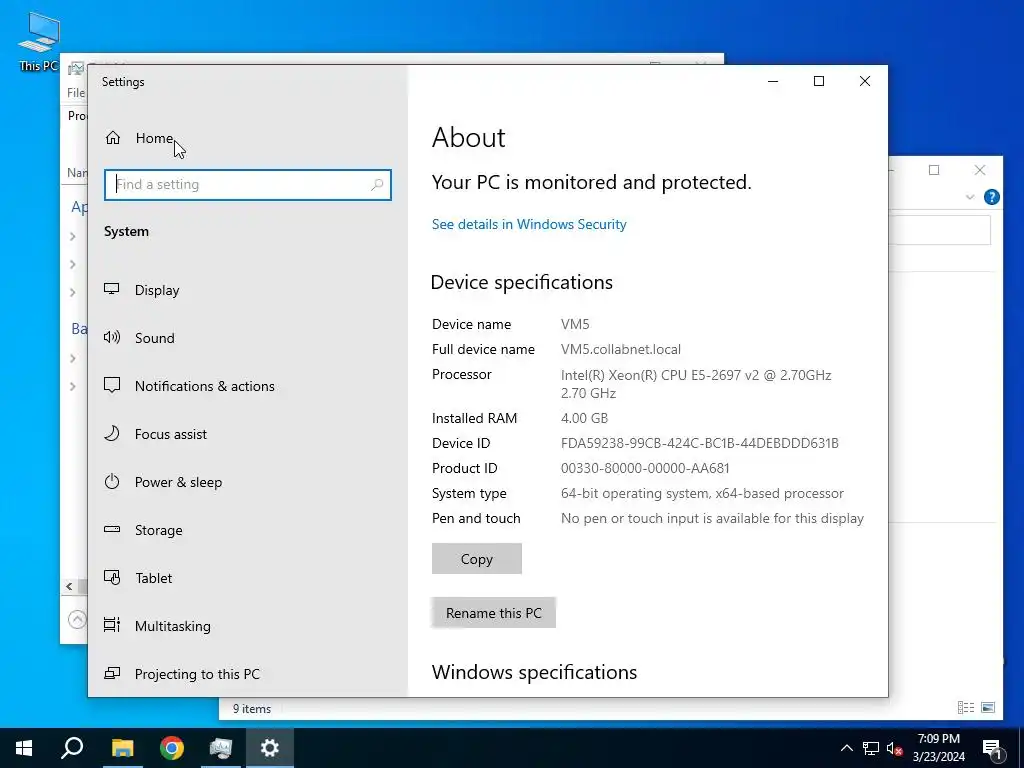Click Rename this PC button
The height and width of the screenshot is (768, 1024).
tap(494, 613)
